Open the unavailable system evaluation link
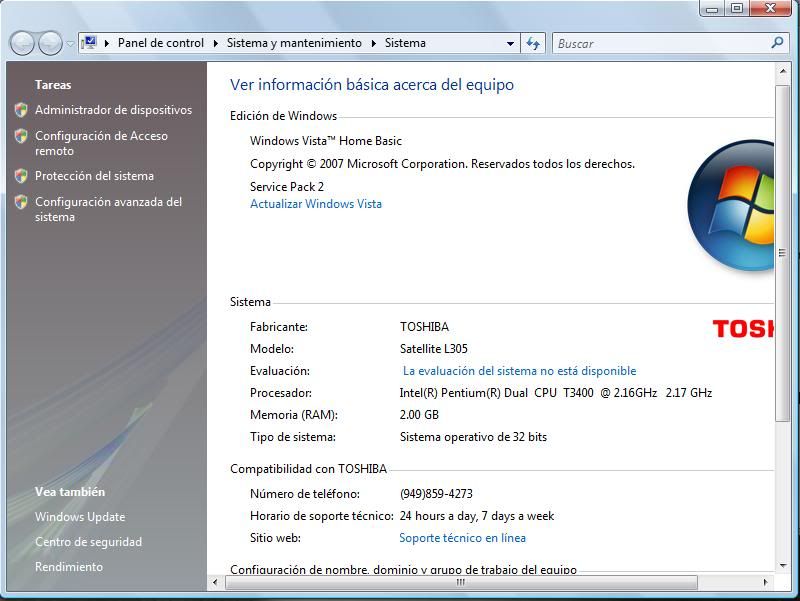This screenshot has height=601, width=800. (519, 371)
